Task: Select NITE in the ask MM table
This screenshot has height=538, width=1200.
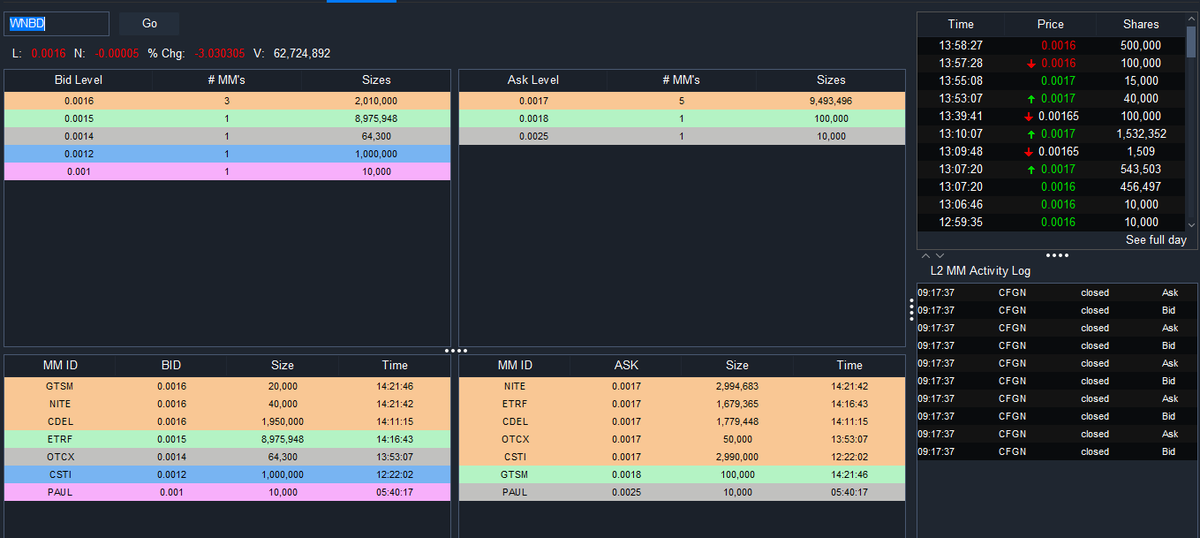Action: tap(682, 386)
